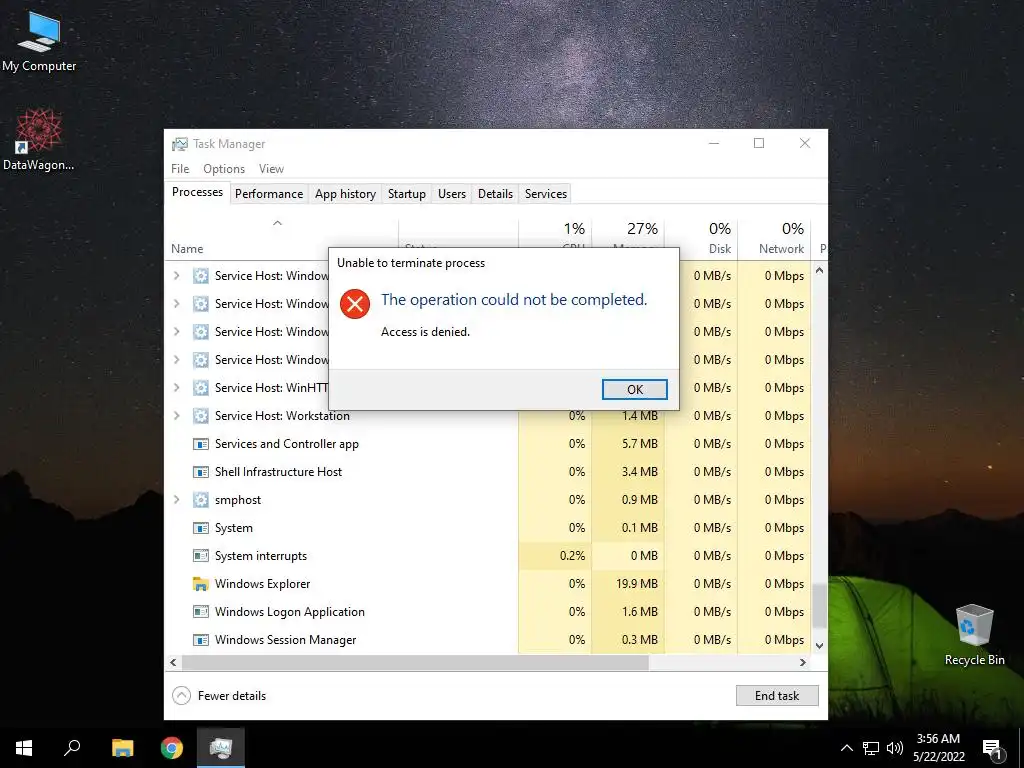Expand the fourth Service Host: Windows row
This screenshot has height=768, width=1024.
click(176, 359)
